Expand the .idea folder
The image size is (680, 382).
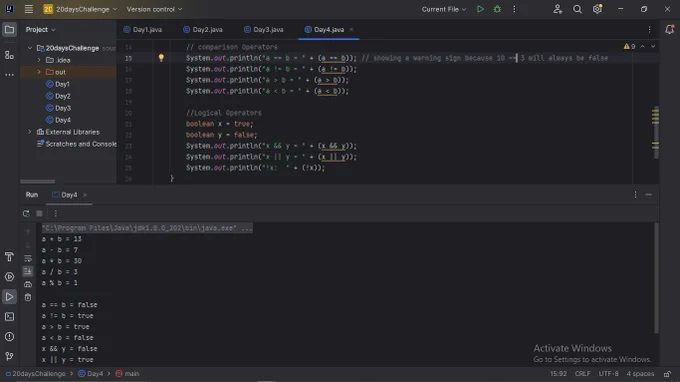point(39,60)
